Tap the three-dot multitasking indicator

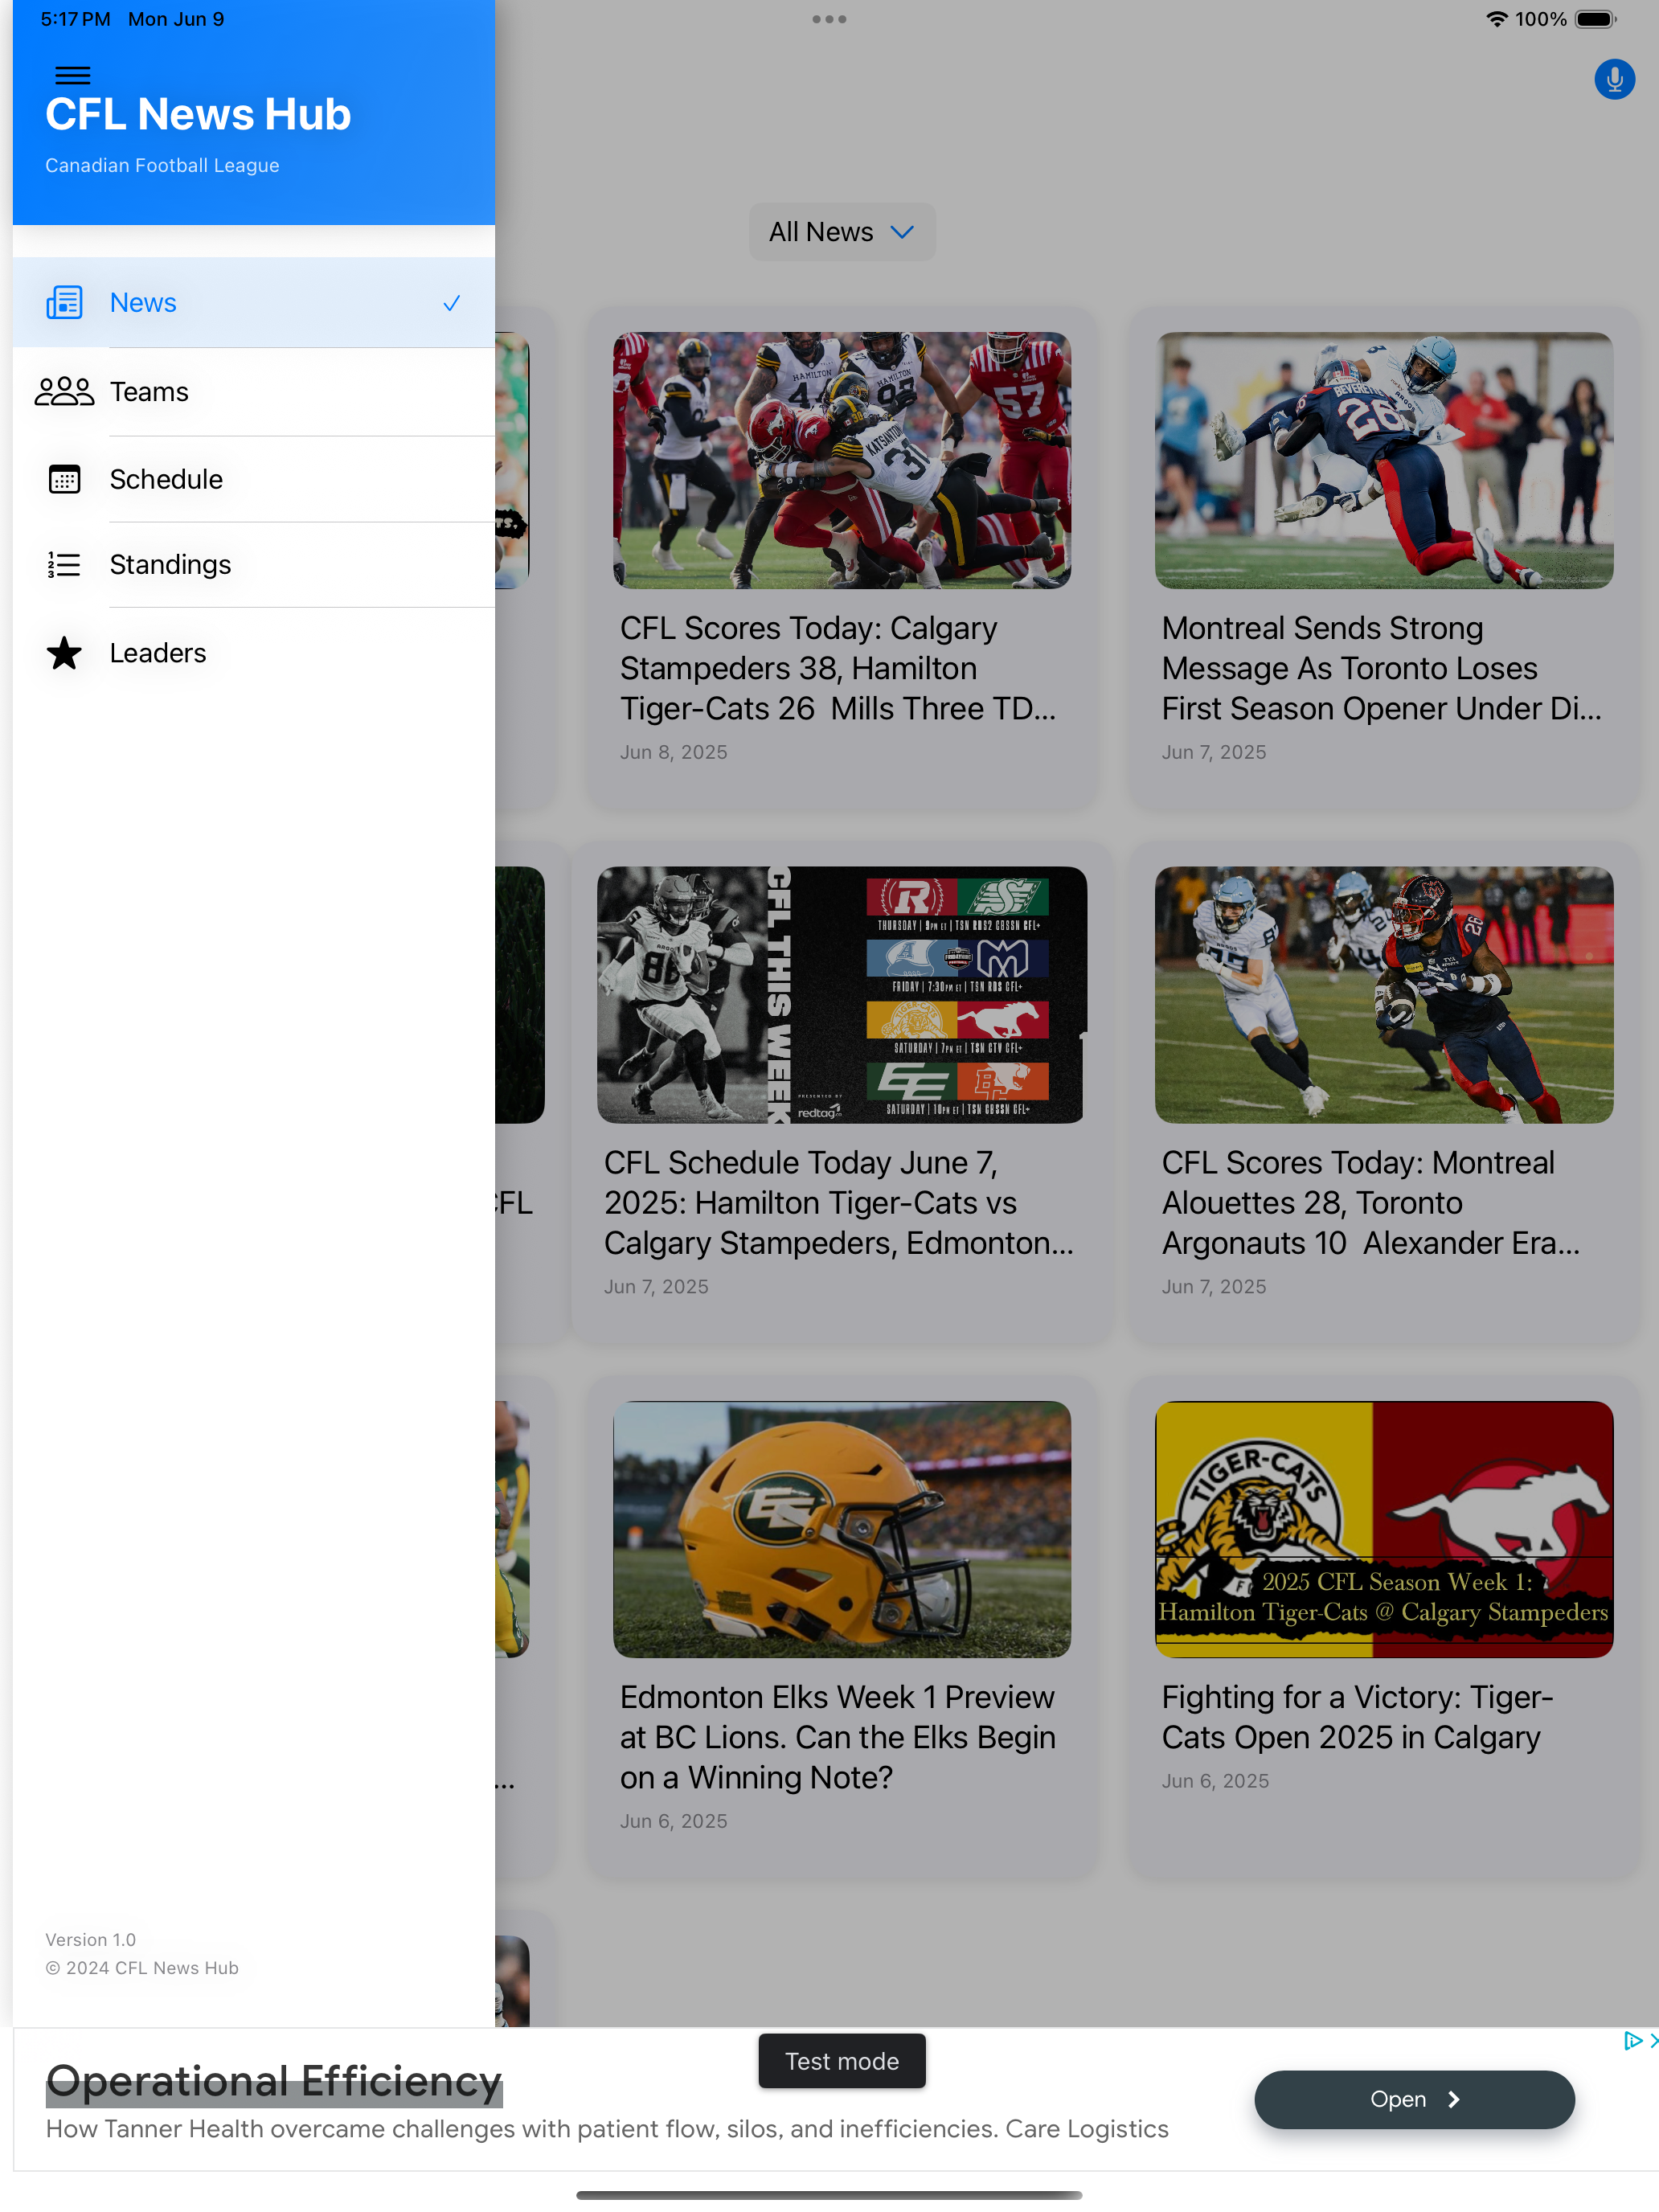click(829, 19)
